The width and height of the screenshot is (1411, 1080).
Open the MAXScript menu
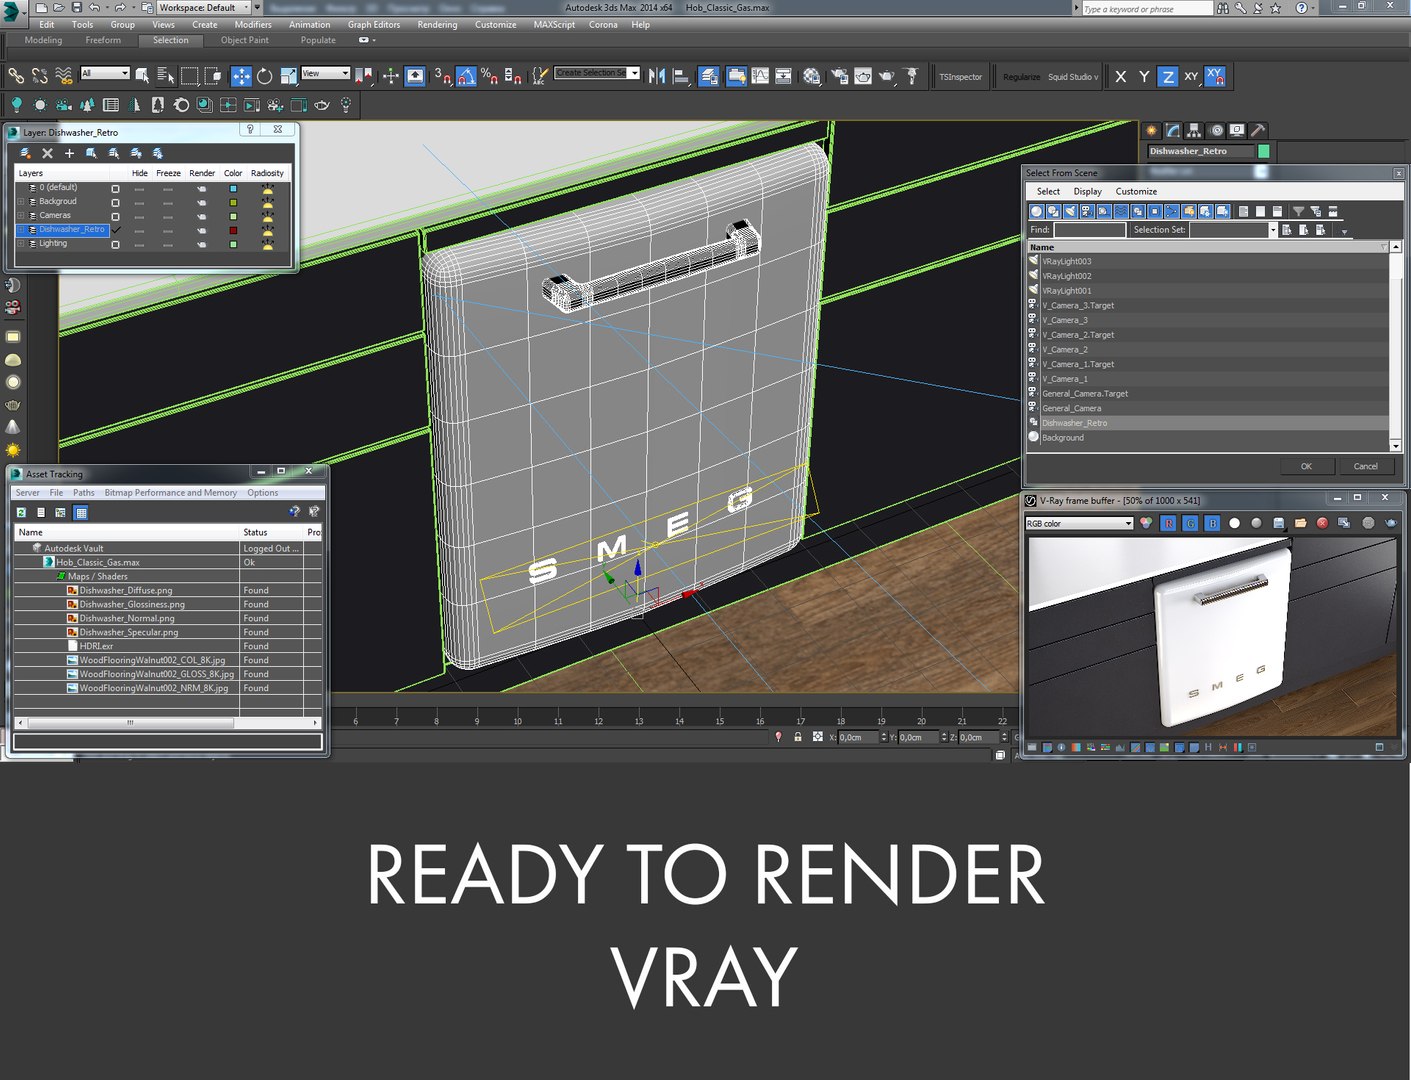pyautogui.click(x=554, y=25)
